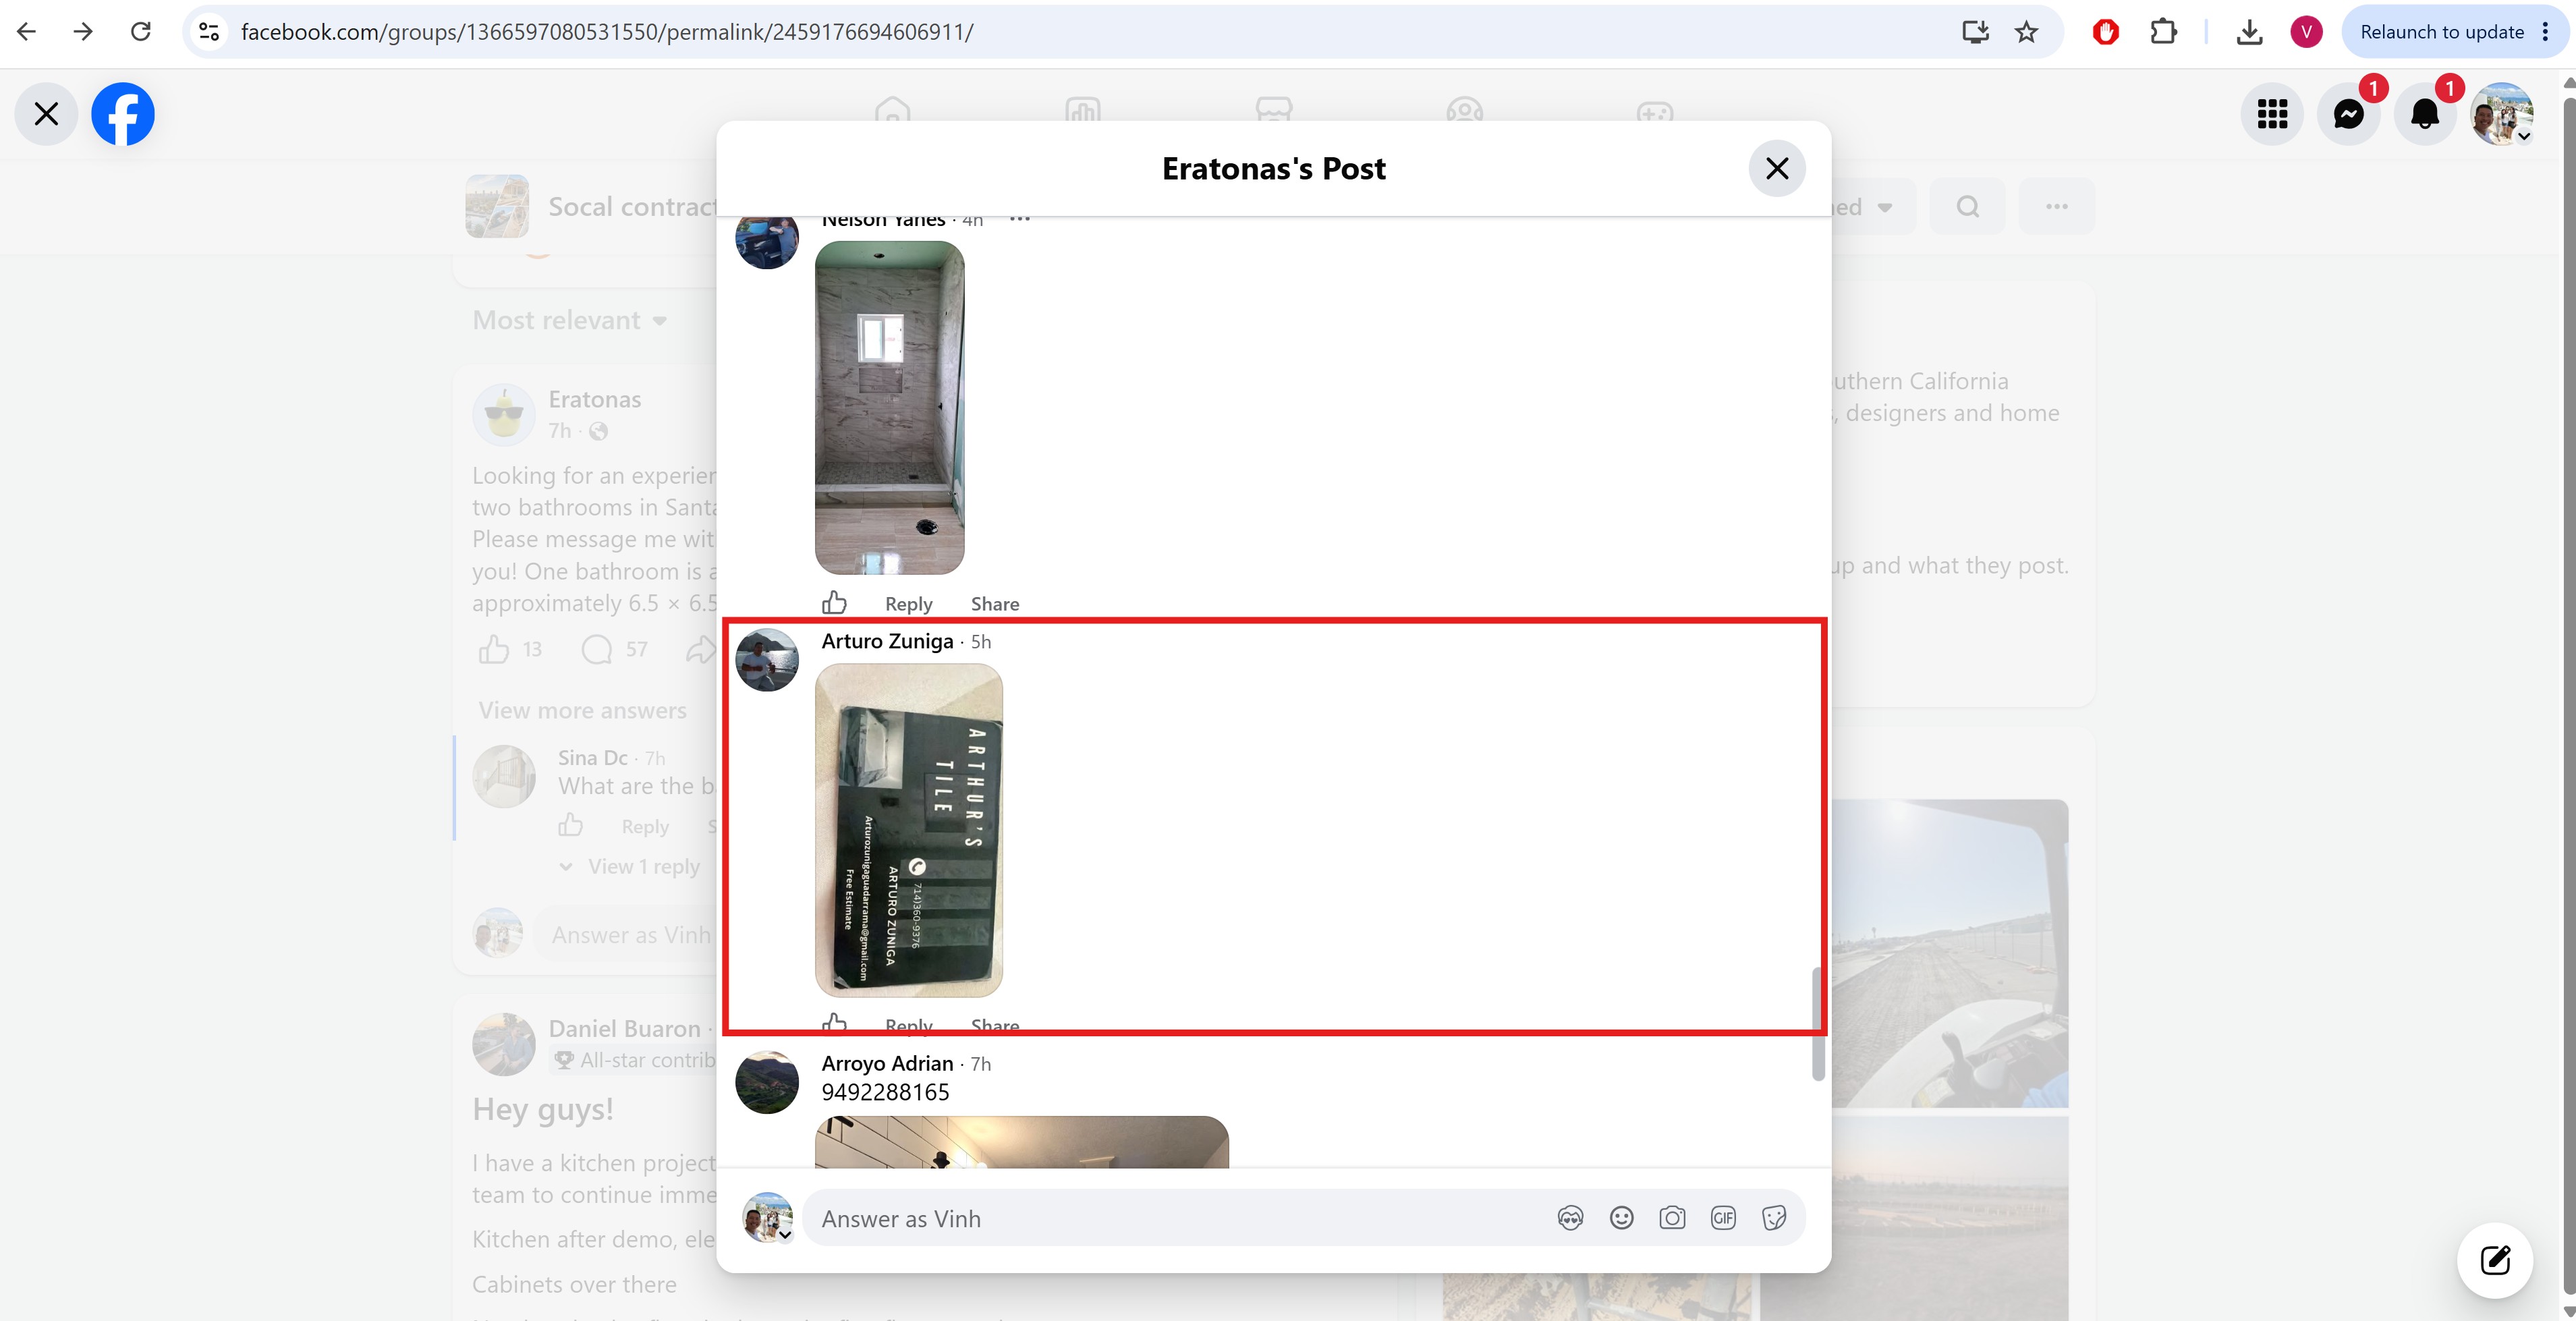Open the red ad blocker extension
The image size is (2576, 1321).
[2105, 32]
